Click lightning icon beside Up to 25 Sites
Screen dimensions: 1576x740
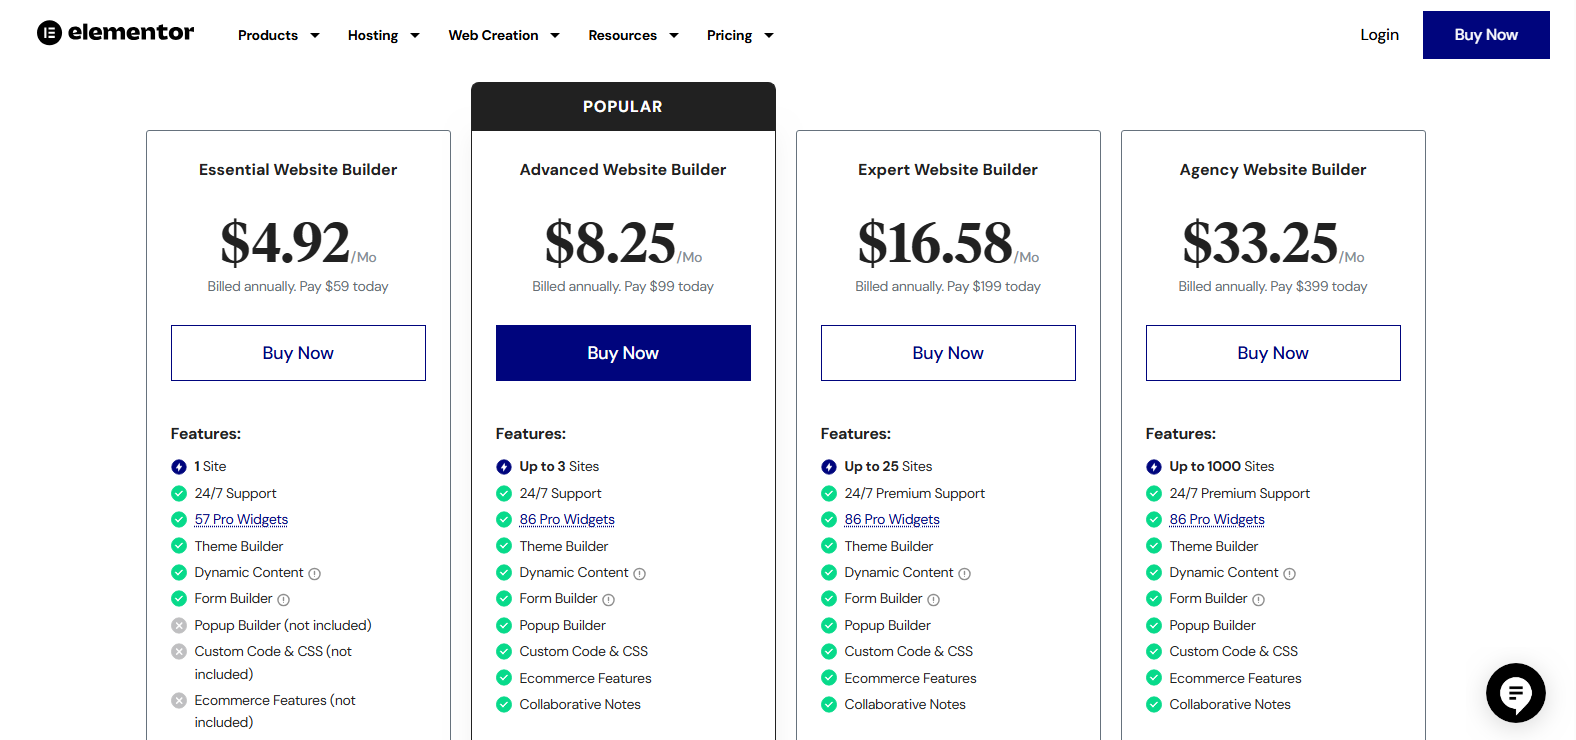pos(829,467)
